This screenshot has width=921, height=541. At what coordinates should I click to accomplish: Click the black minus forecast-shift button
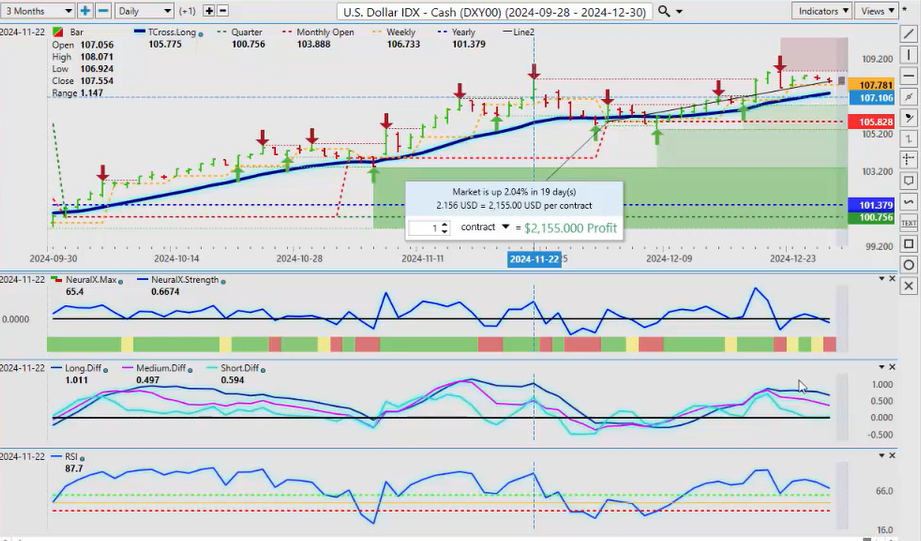223,11
